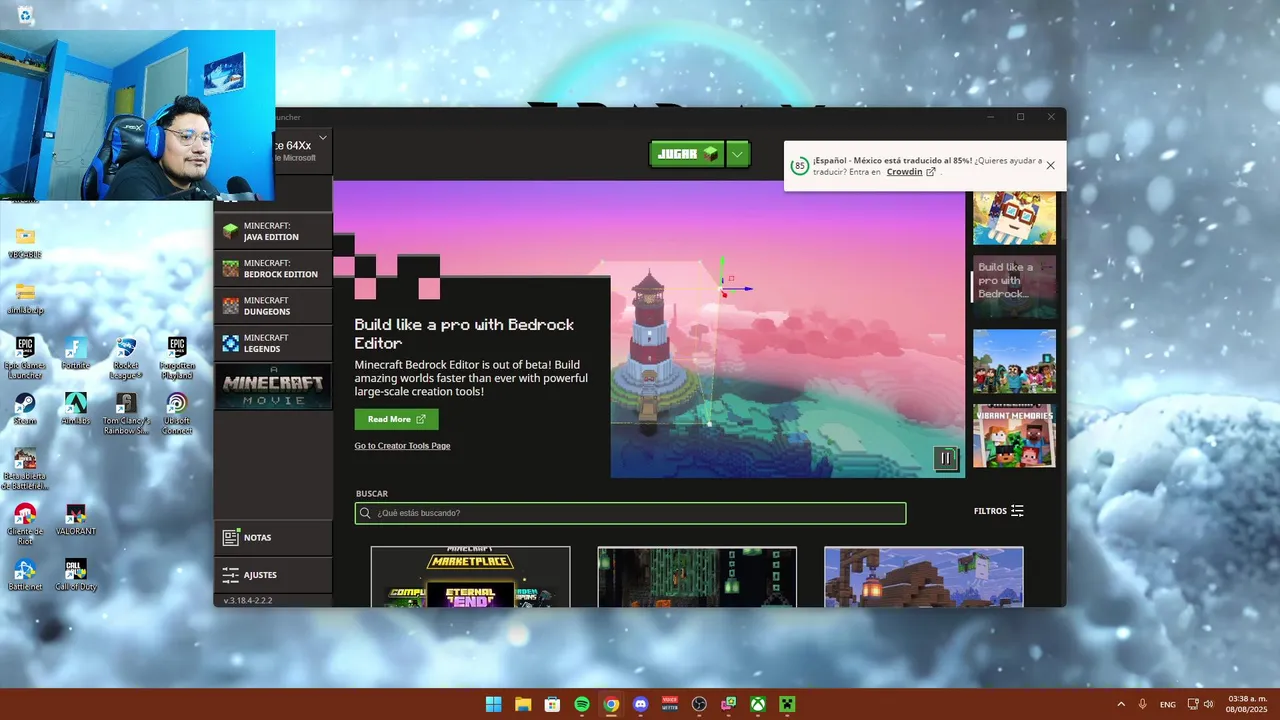Open the Fortnite desktop shortcut

(75, 353)
